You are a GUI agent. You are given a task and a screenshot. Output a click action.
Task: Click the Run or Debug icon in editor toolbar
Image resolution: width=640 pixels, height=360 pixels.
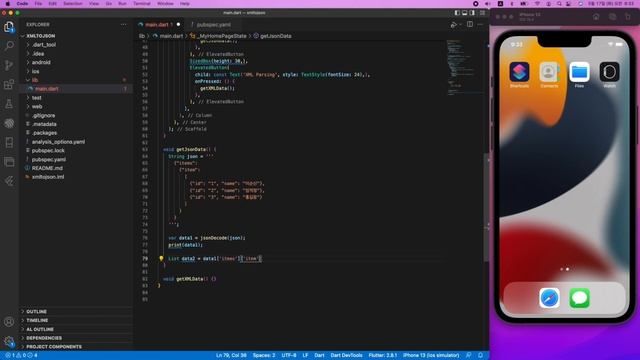click(x=453, y=24)
